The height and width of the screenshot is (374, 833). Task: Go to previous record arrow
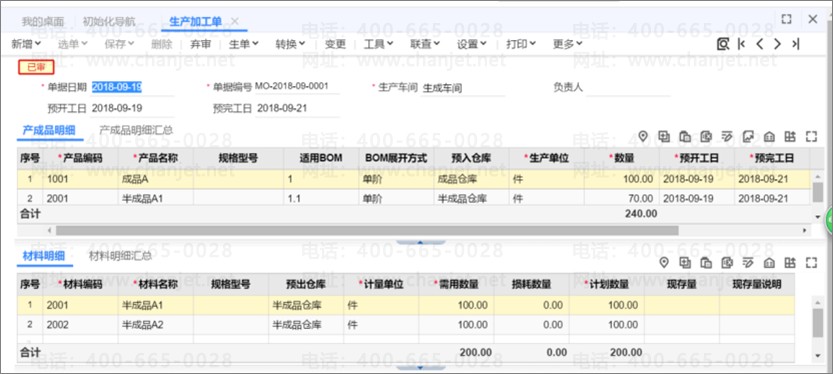tap(759, 44)
